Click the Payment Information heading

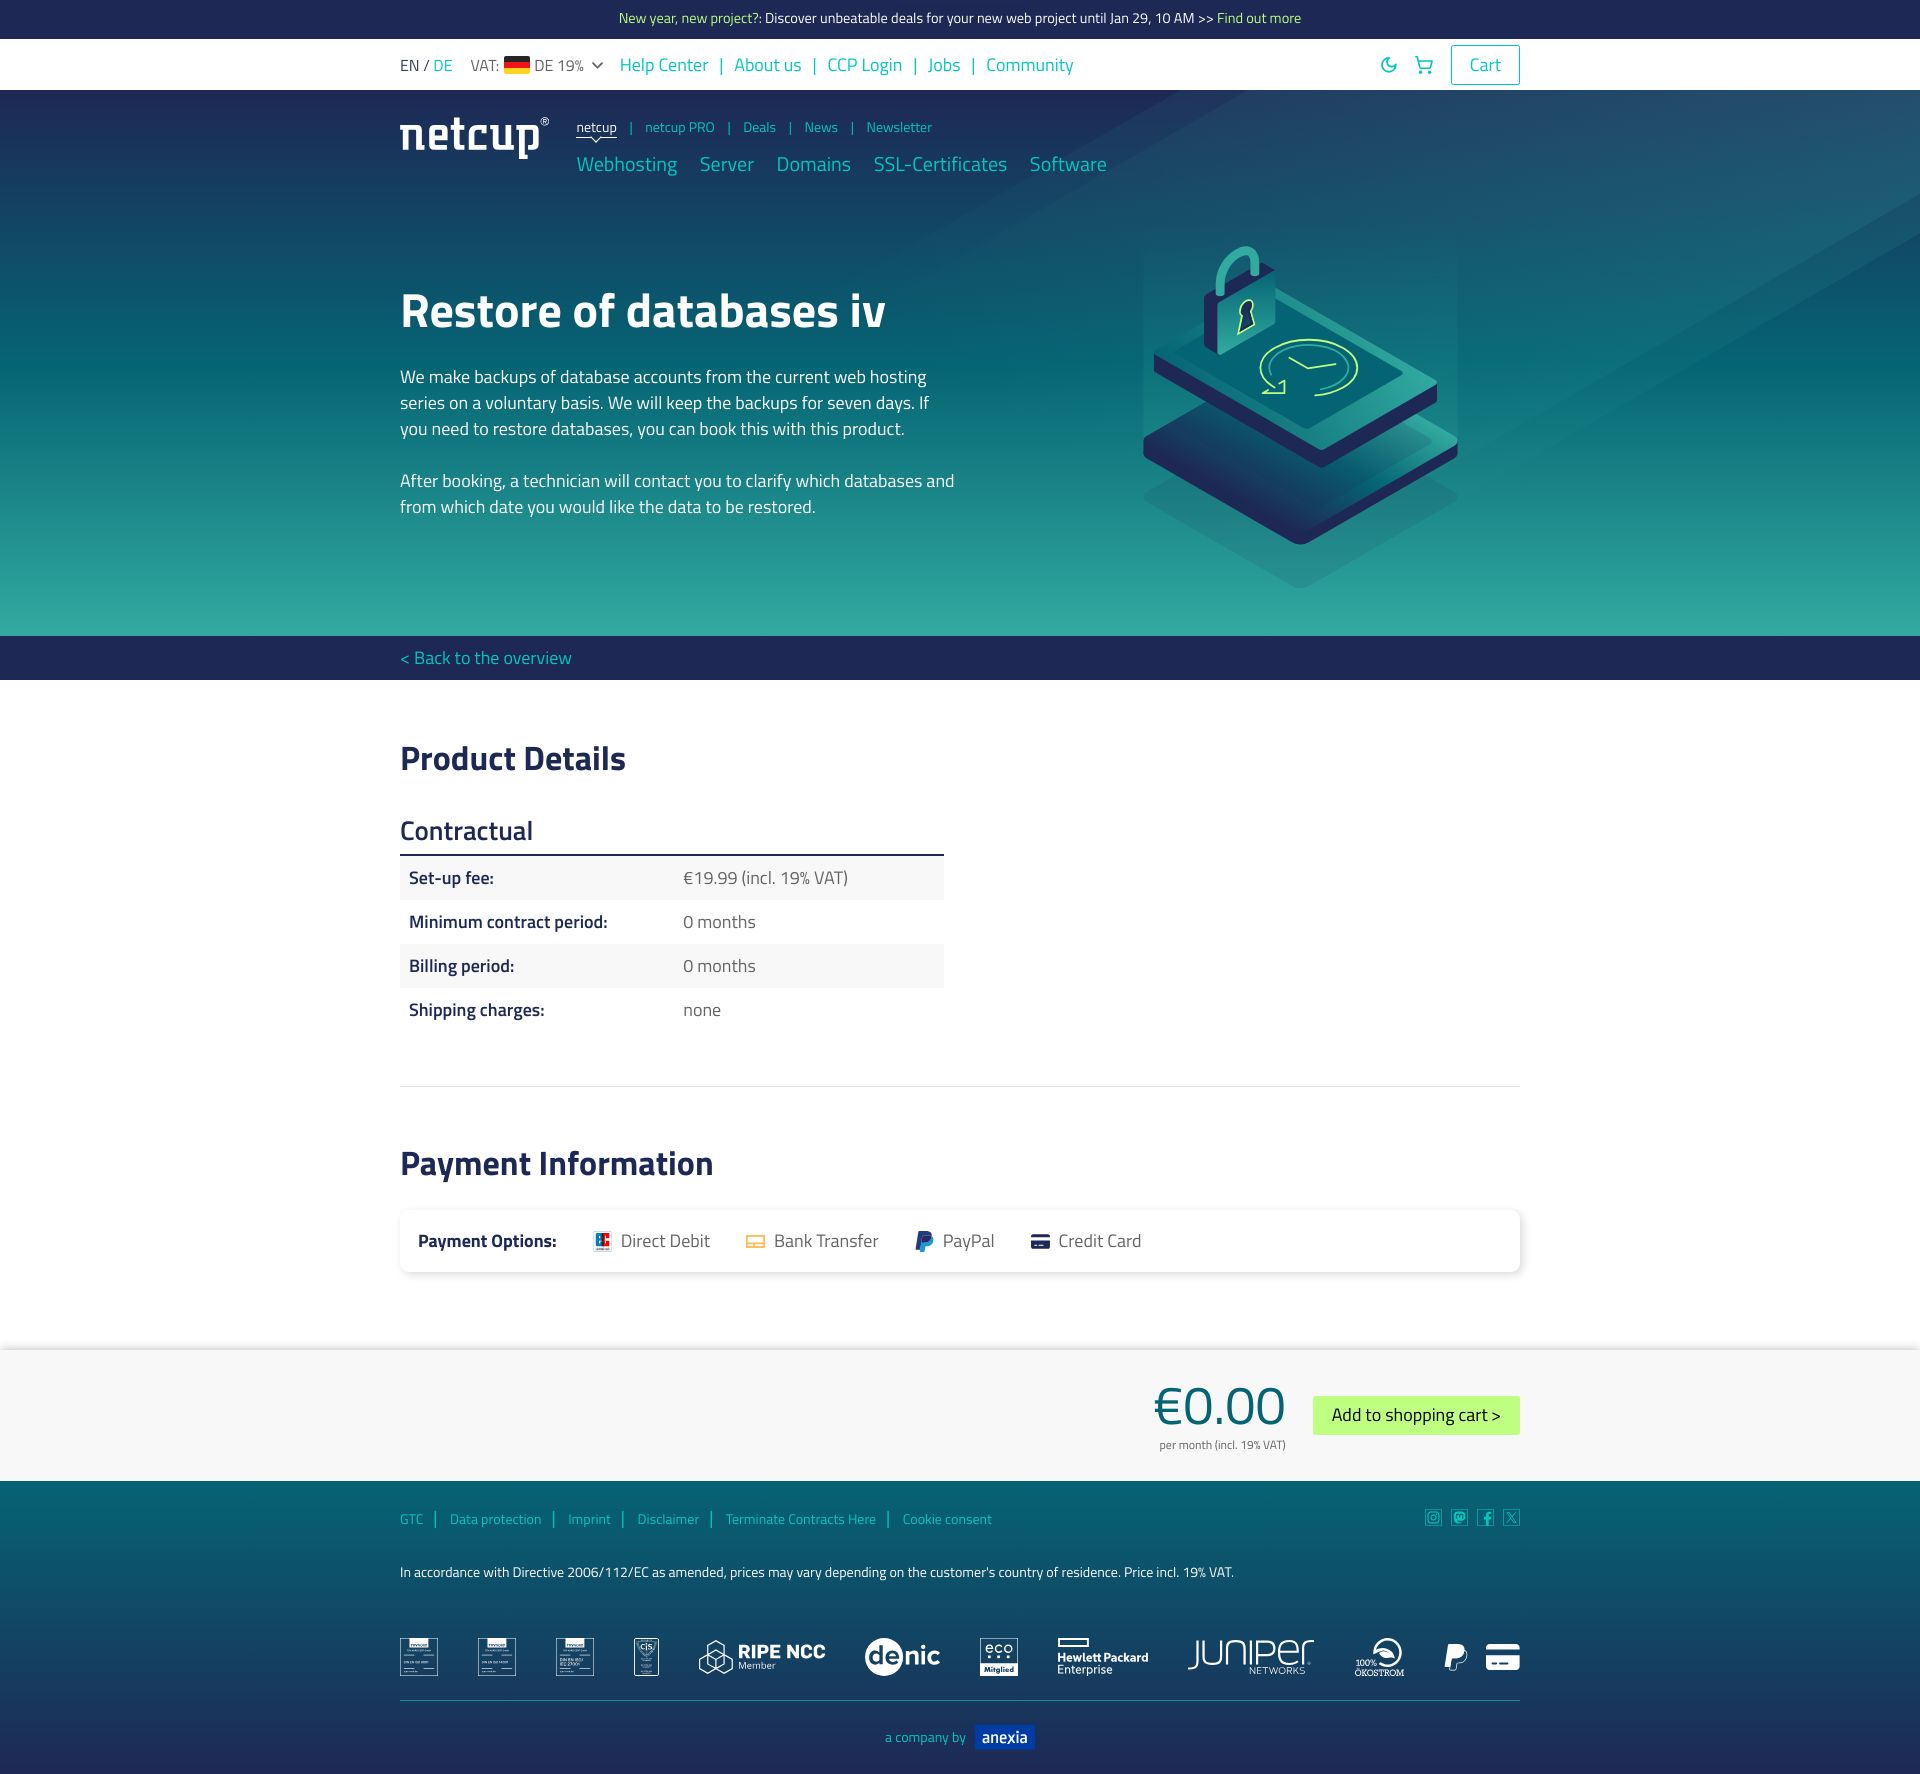tap(556, 1164)
